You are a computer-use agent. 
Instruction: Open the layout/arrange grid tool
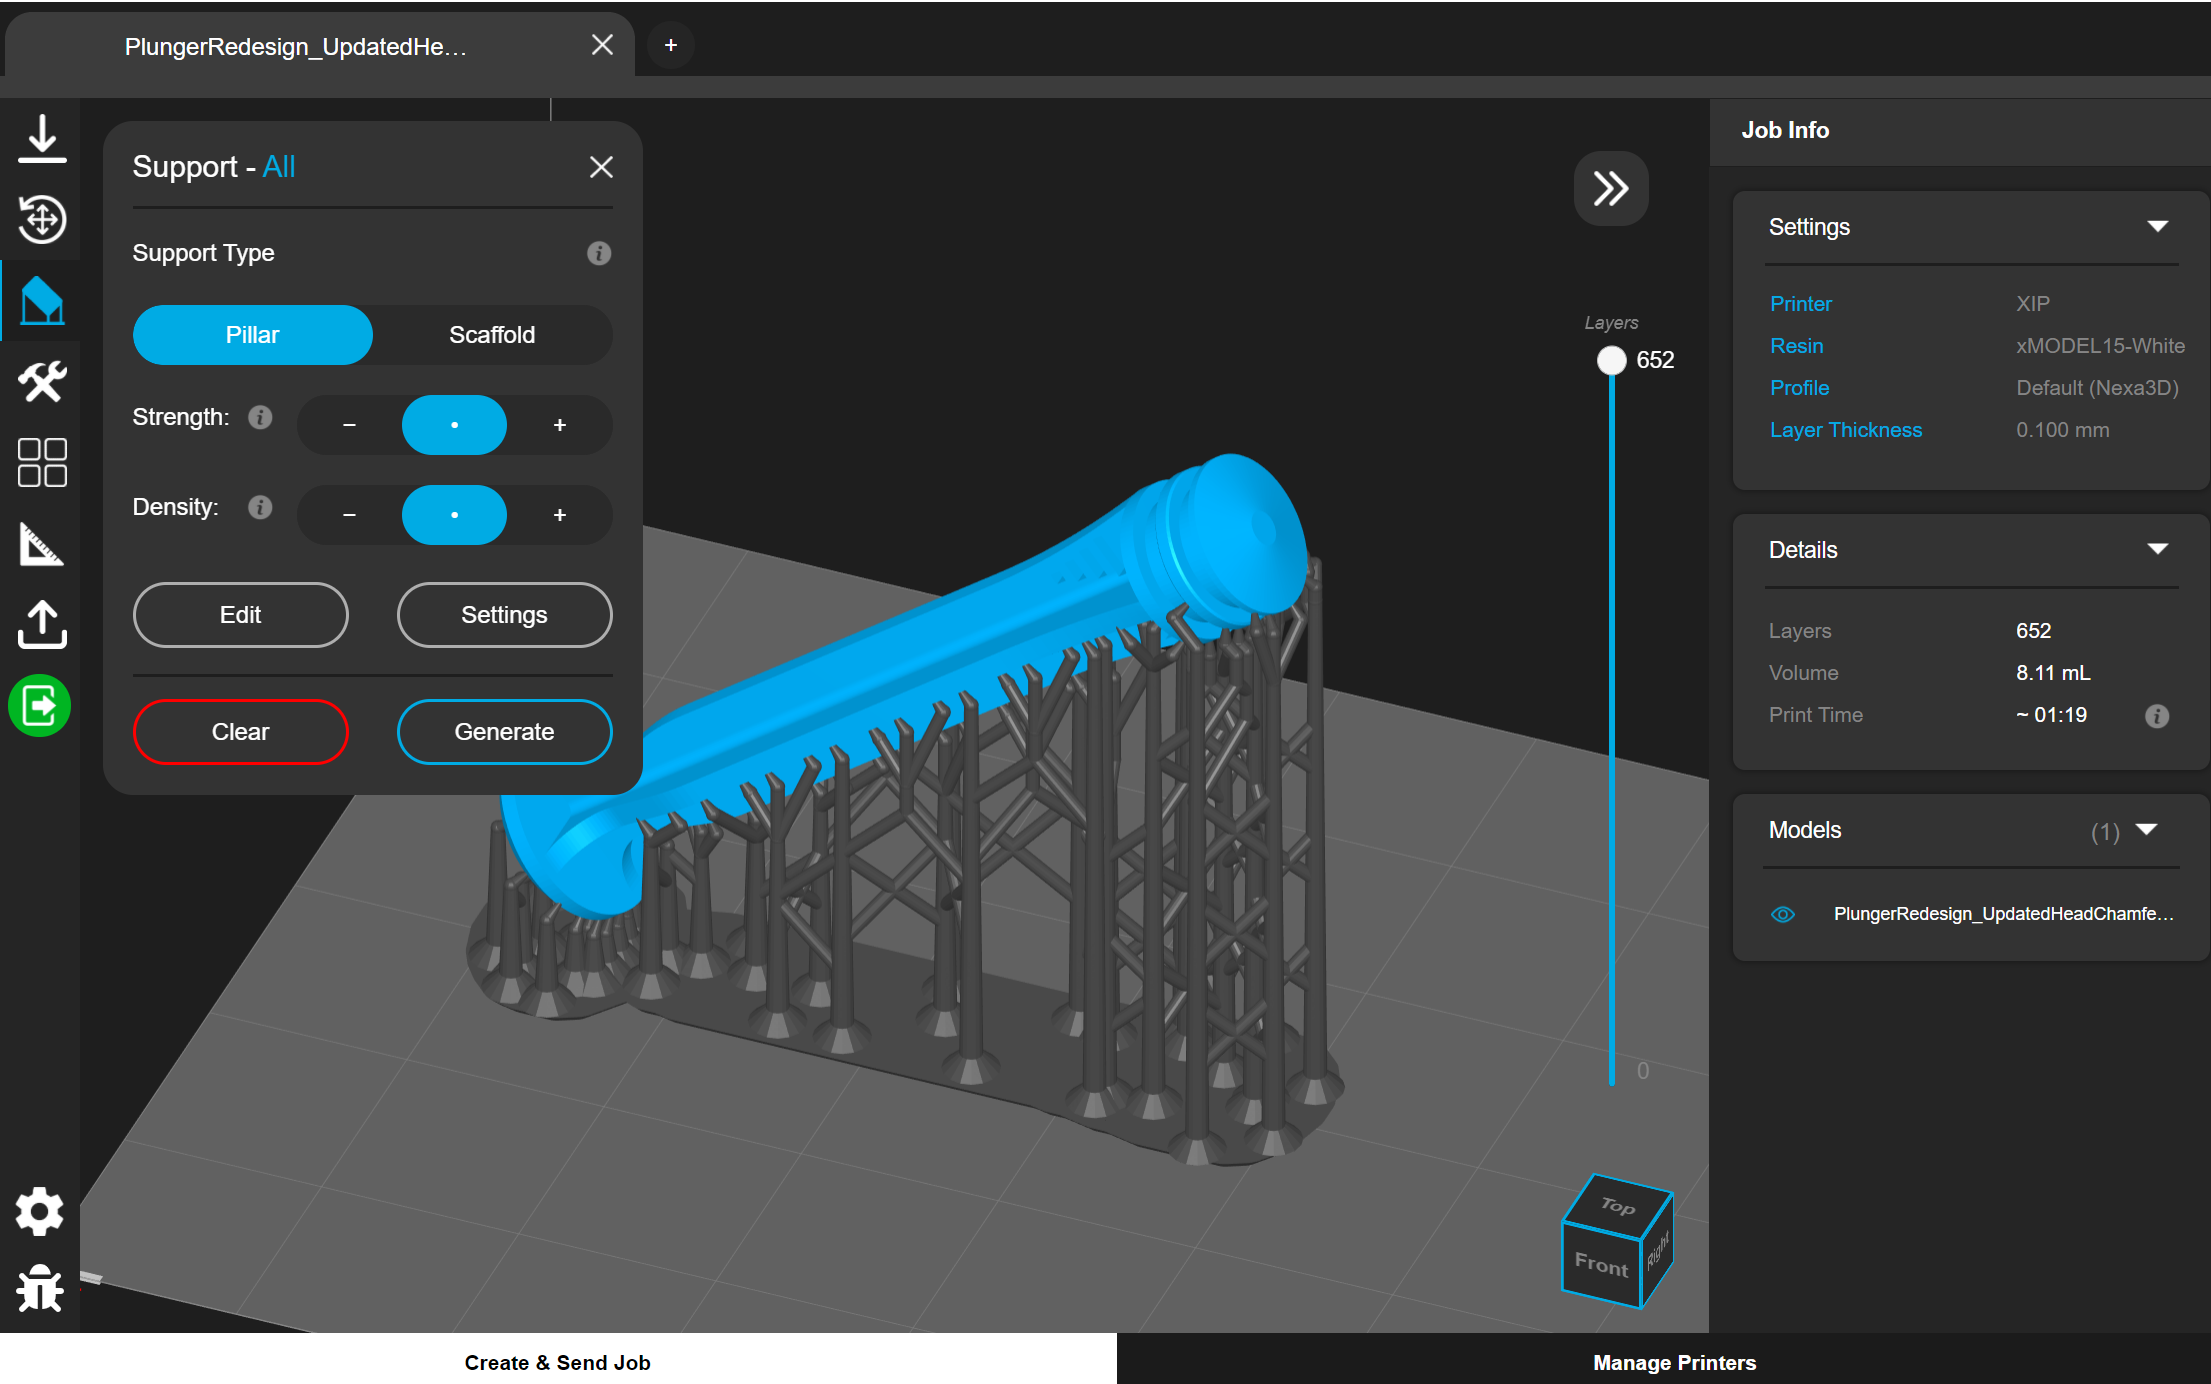point(41,463)
